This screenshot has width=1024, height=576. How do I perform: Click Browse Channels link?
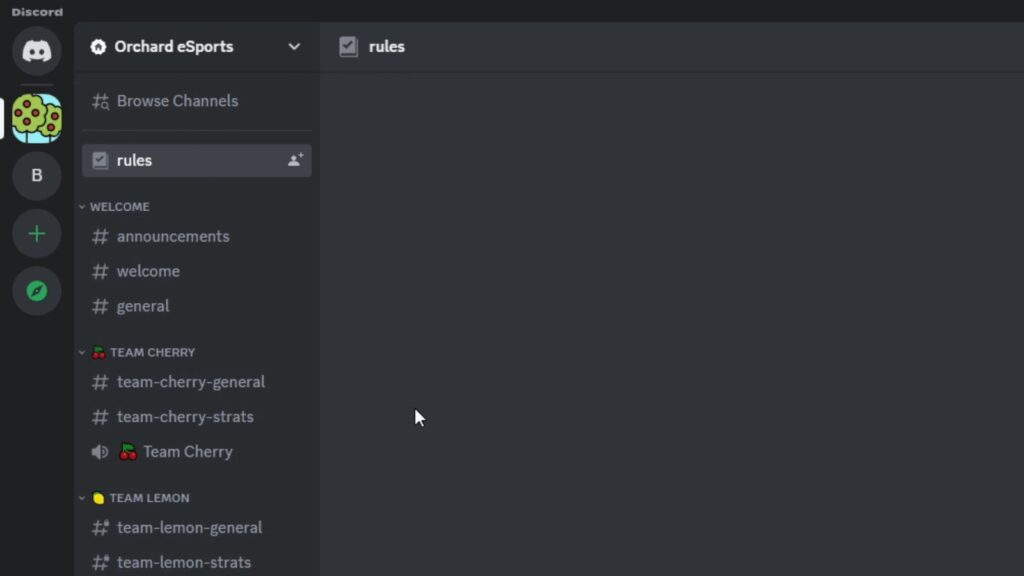click(177, 101)
